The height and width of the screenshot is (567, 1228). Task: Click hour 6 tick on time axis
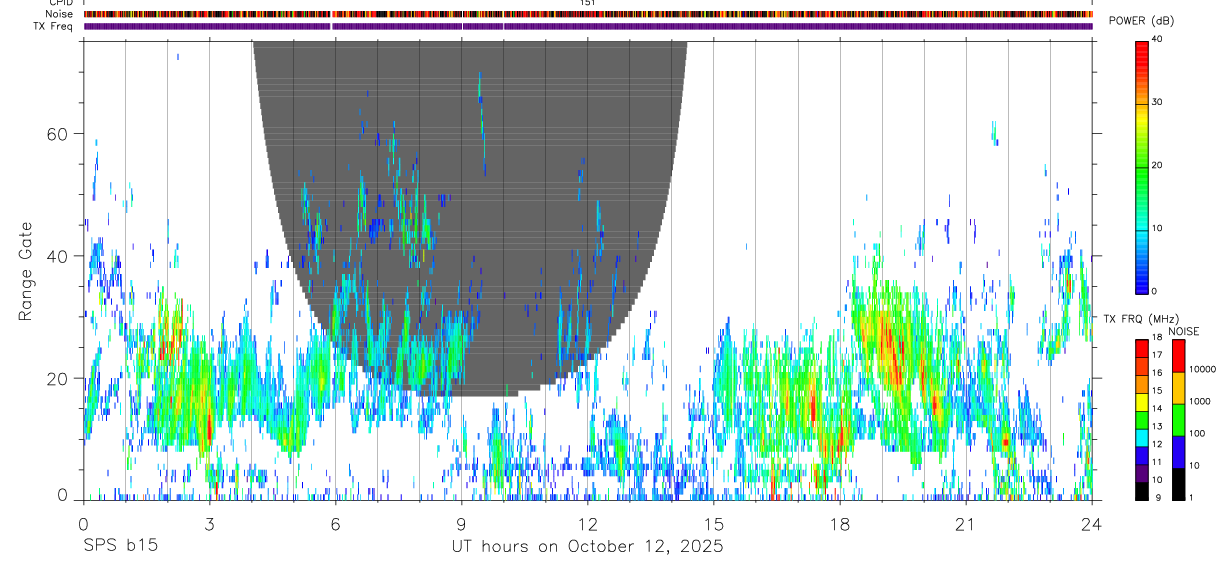(335, 523)
